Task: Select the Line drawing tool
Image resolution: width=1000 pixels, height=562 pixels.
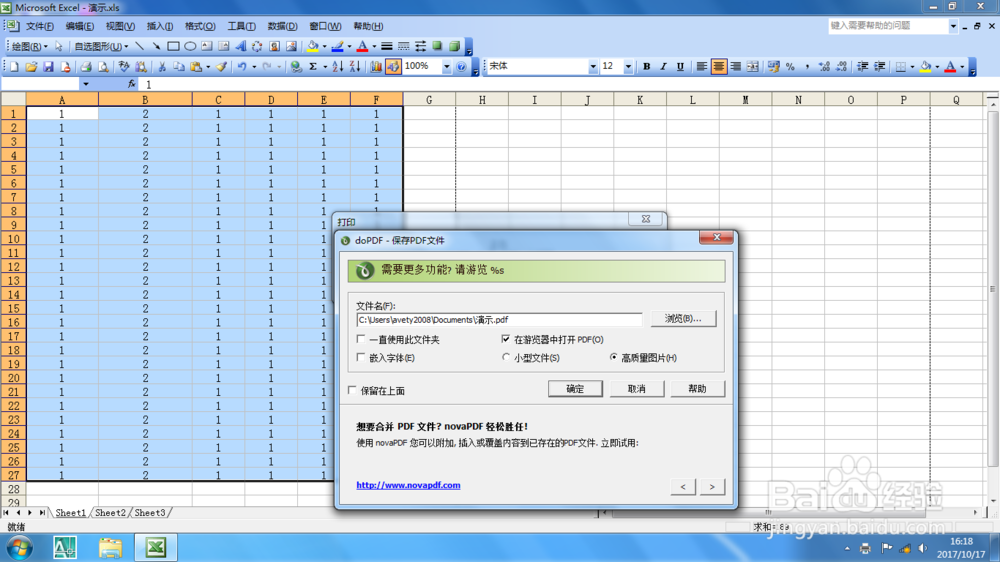Action: point(139,47)
